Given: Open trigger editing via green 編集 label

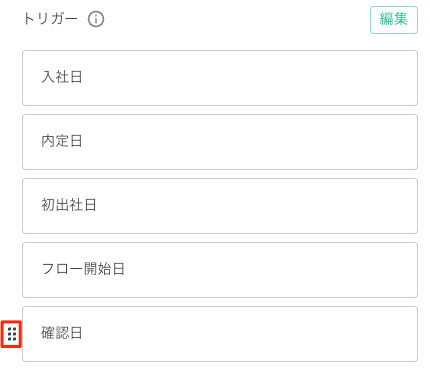Looking at the screenshot, I should (x=394, y=19).
